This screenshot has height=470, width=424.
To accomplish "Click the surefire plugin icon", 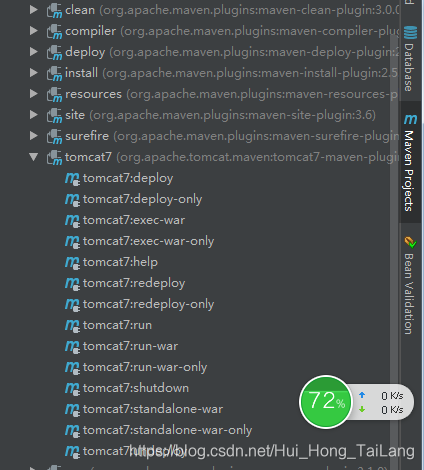I will pos(54,136).
